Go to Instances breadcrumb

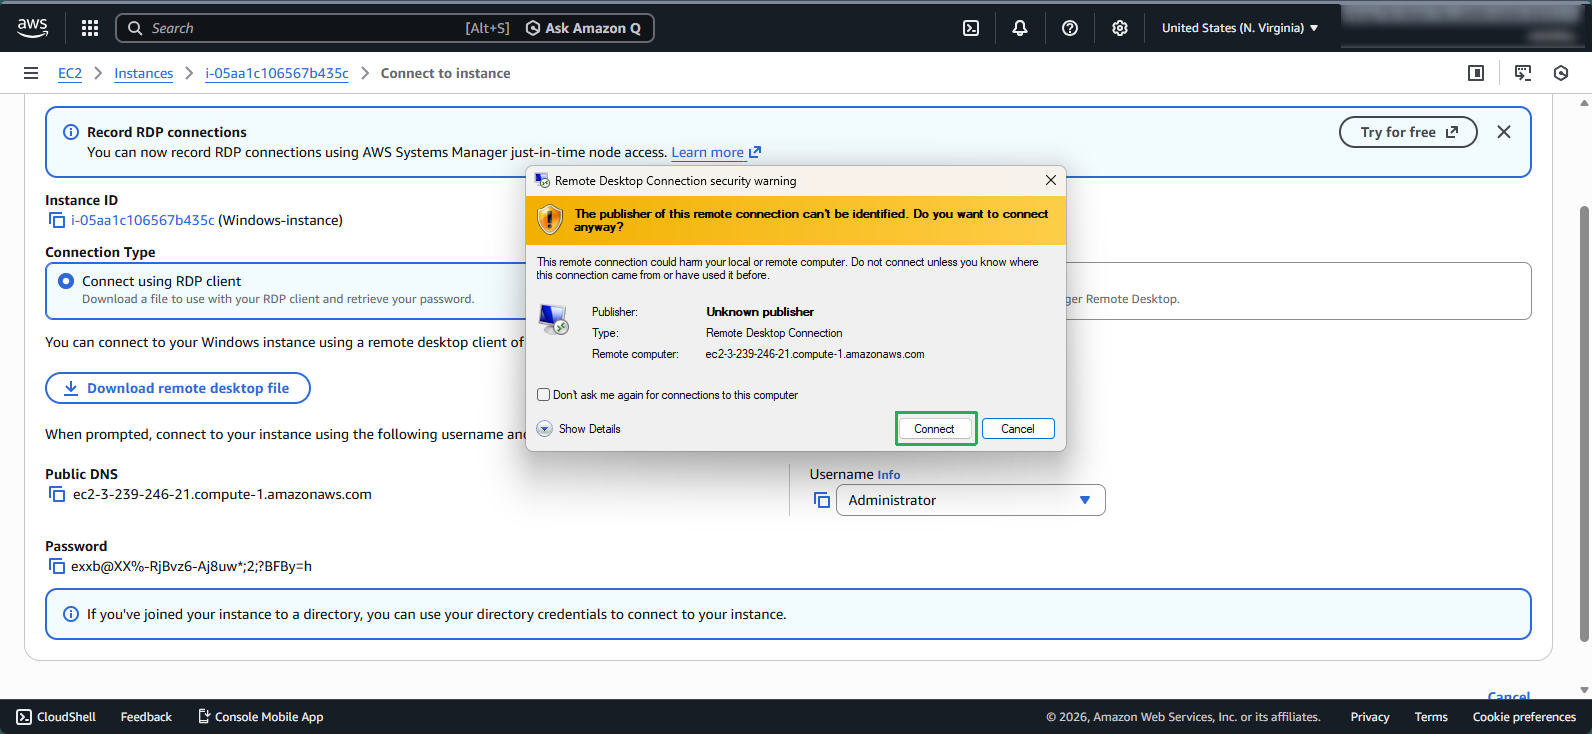pyautogui.click(x=143, y=73)
